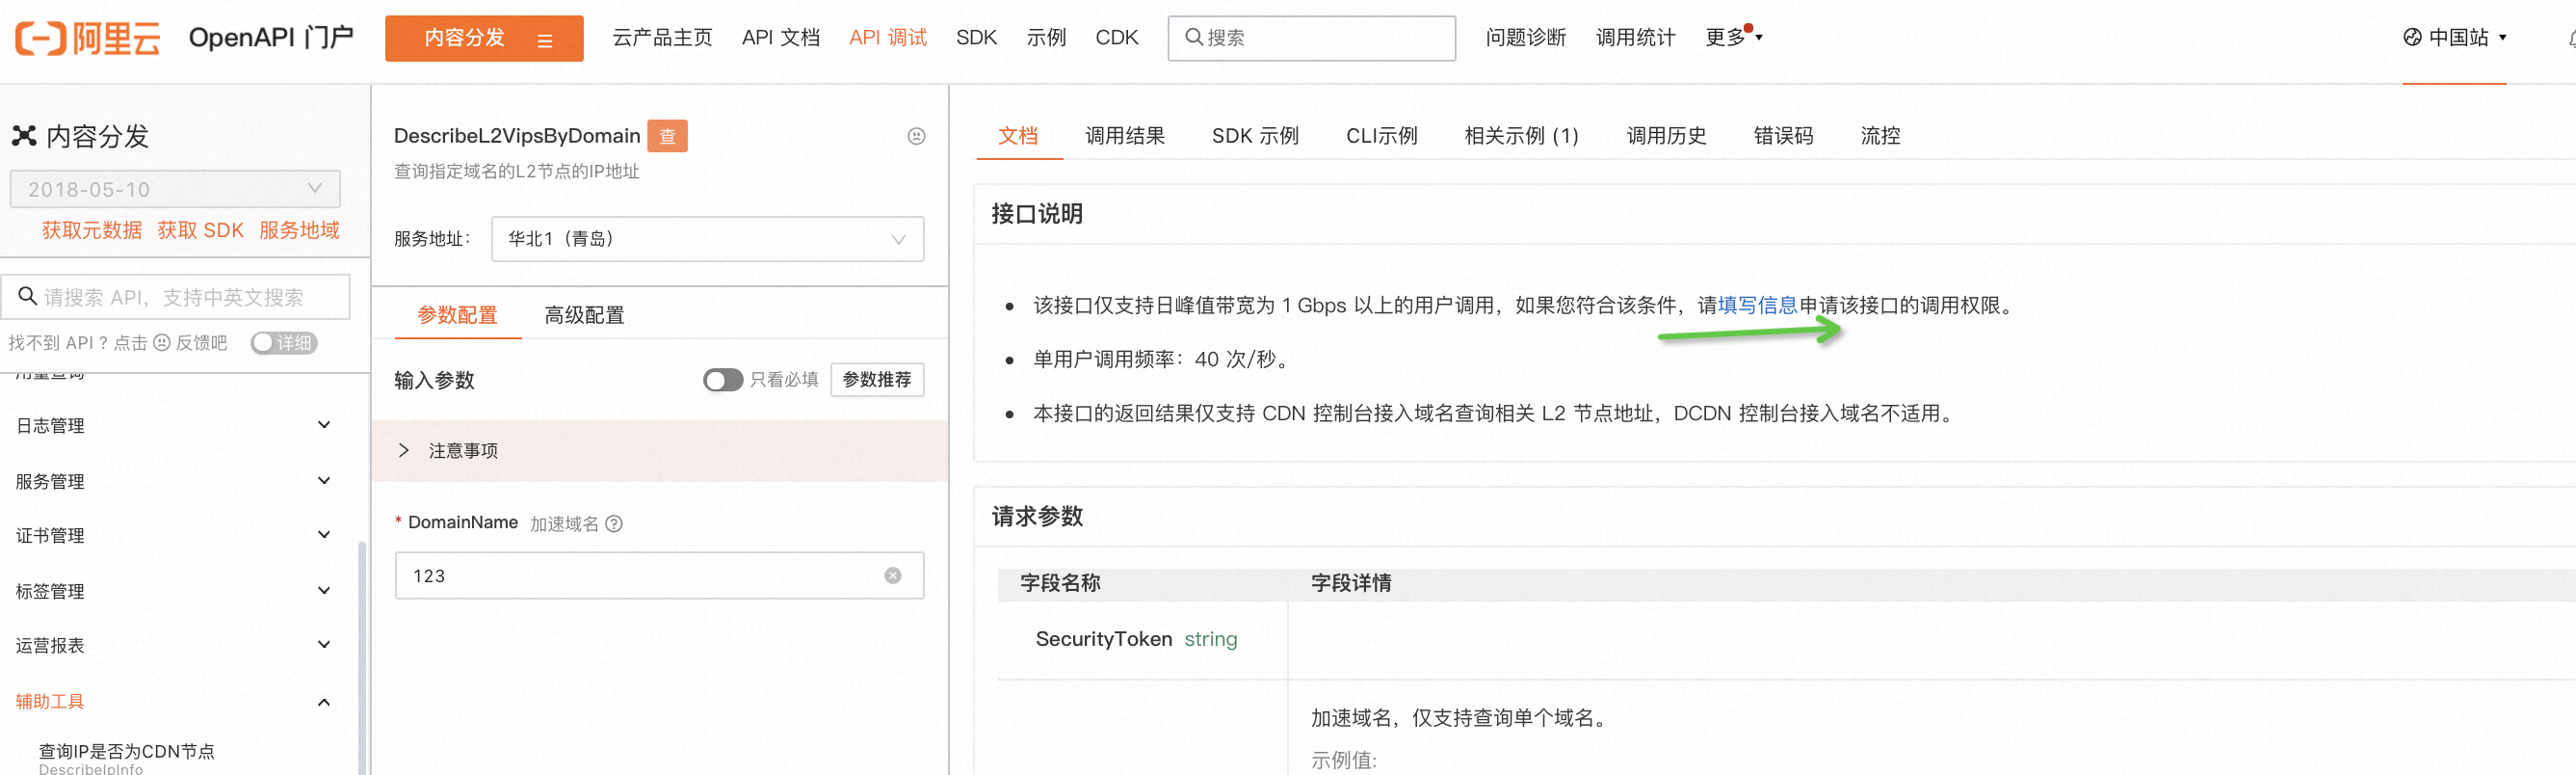Viewport: 2576px width, 775px height.
Task: Click the Aliyun logo
Action: [87, 38]
